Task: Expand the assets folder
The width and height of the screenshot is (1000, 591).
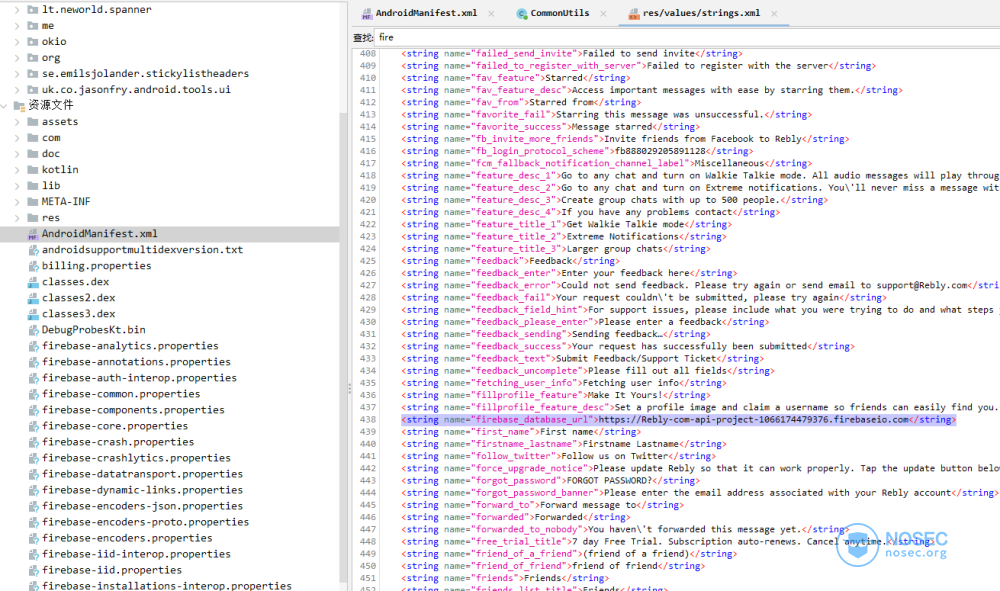Action: [x=17, y=121]
